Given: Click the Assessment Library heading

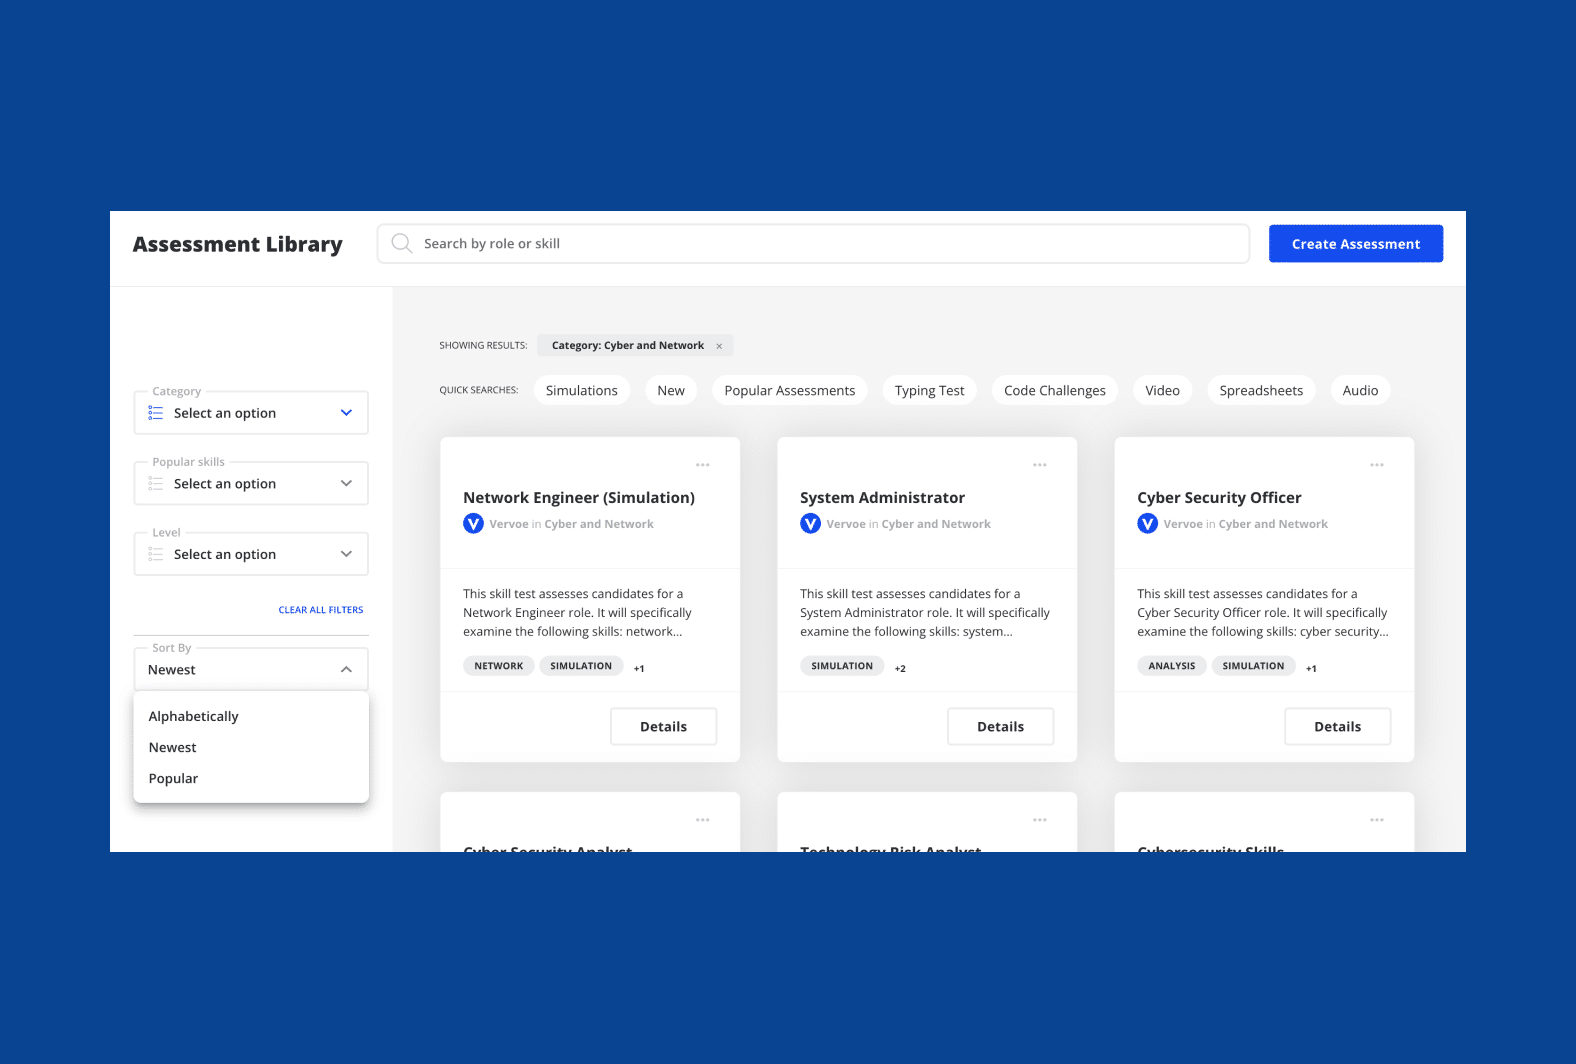Looking at the screenshot, I should point(238,245).
